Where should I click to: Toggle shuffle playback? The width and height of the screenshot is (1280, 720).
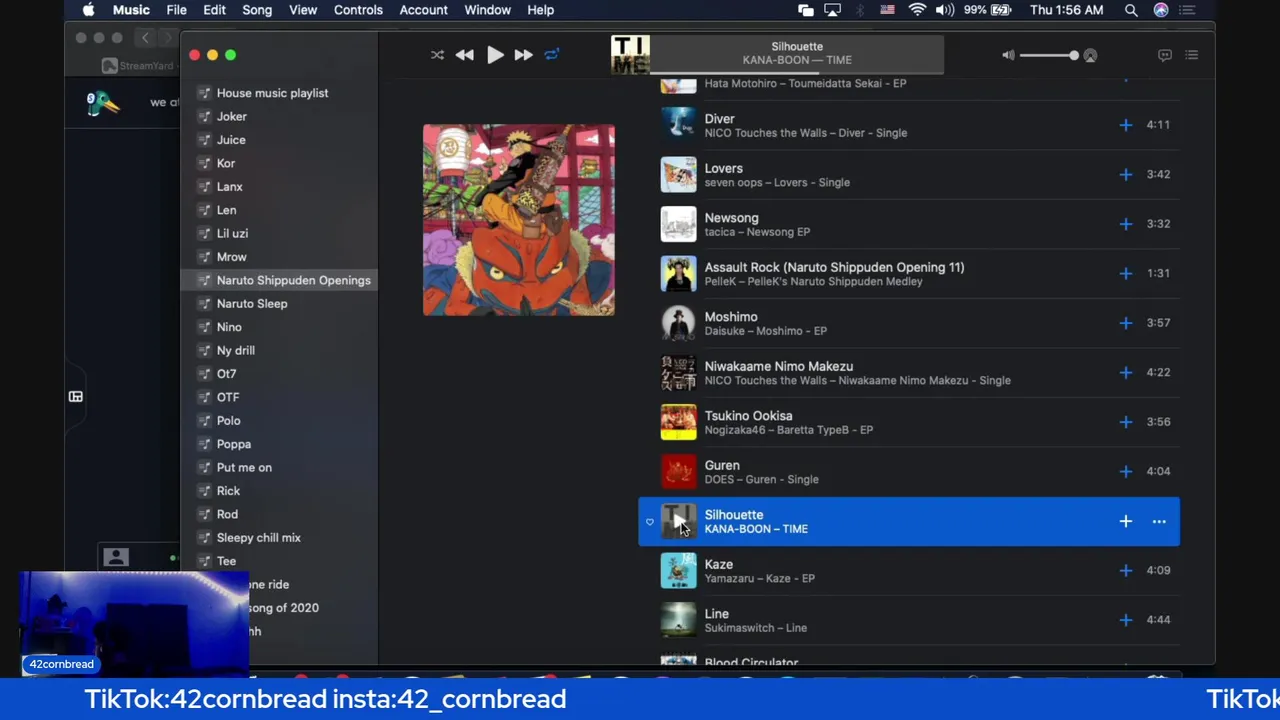tap(437, 55)
